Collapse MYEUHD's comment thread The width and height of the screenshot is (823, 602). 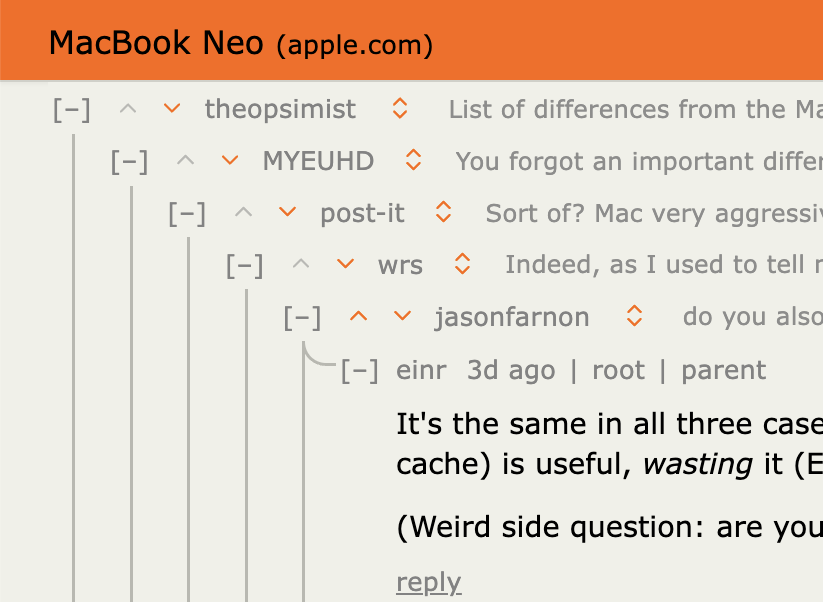pyautogui.click(x=128, y=162)
